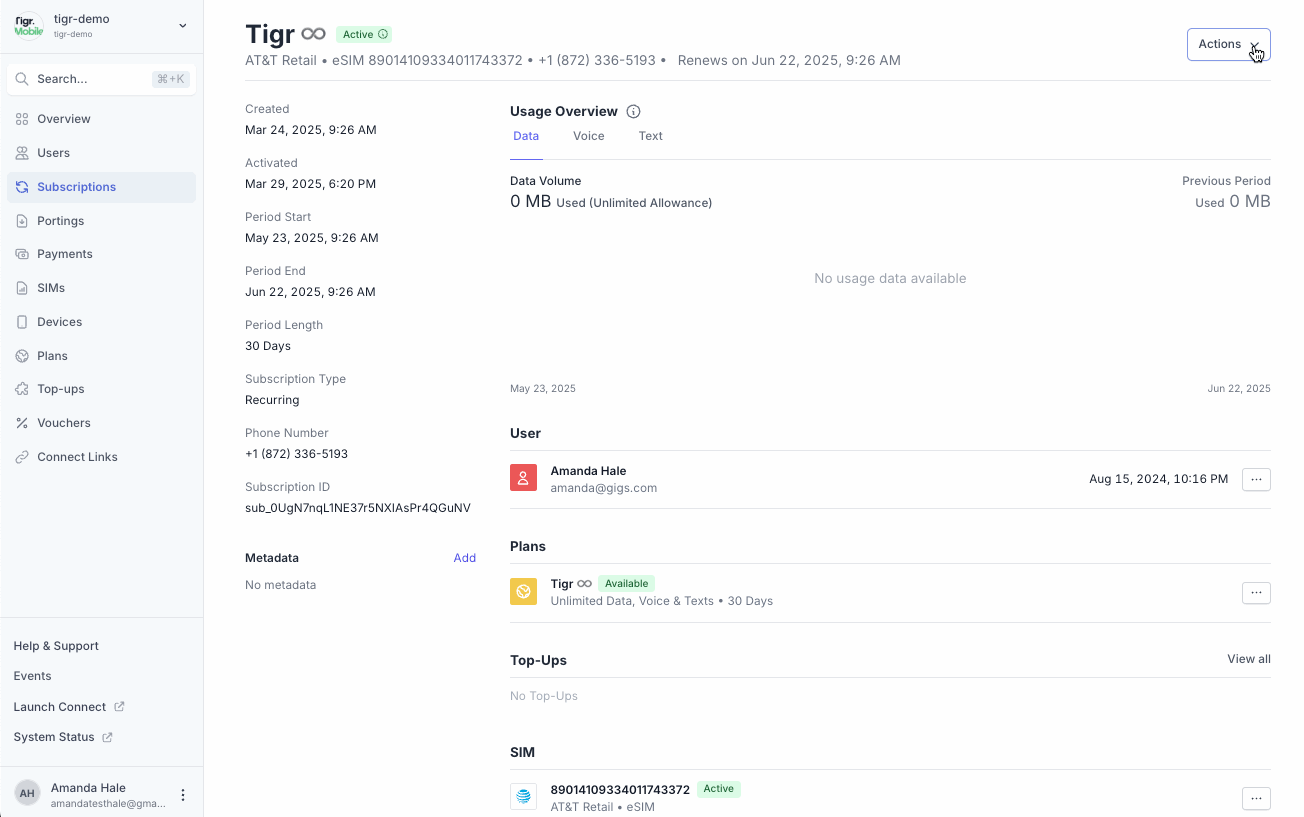Viewport: 1304px width, 817px height.
Task: Open Devices in the sidebar
Action: pyautogui.click(x=101, y=322)
